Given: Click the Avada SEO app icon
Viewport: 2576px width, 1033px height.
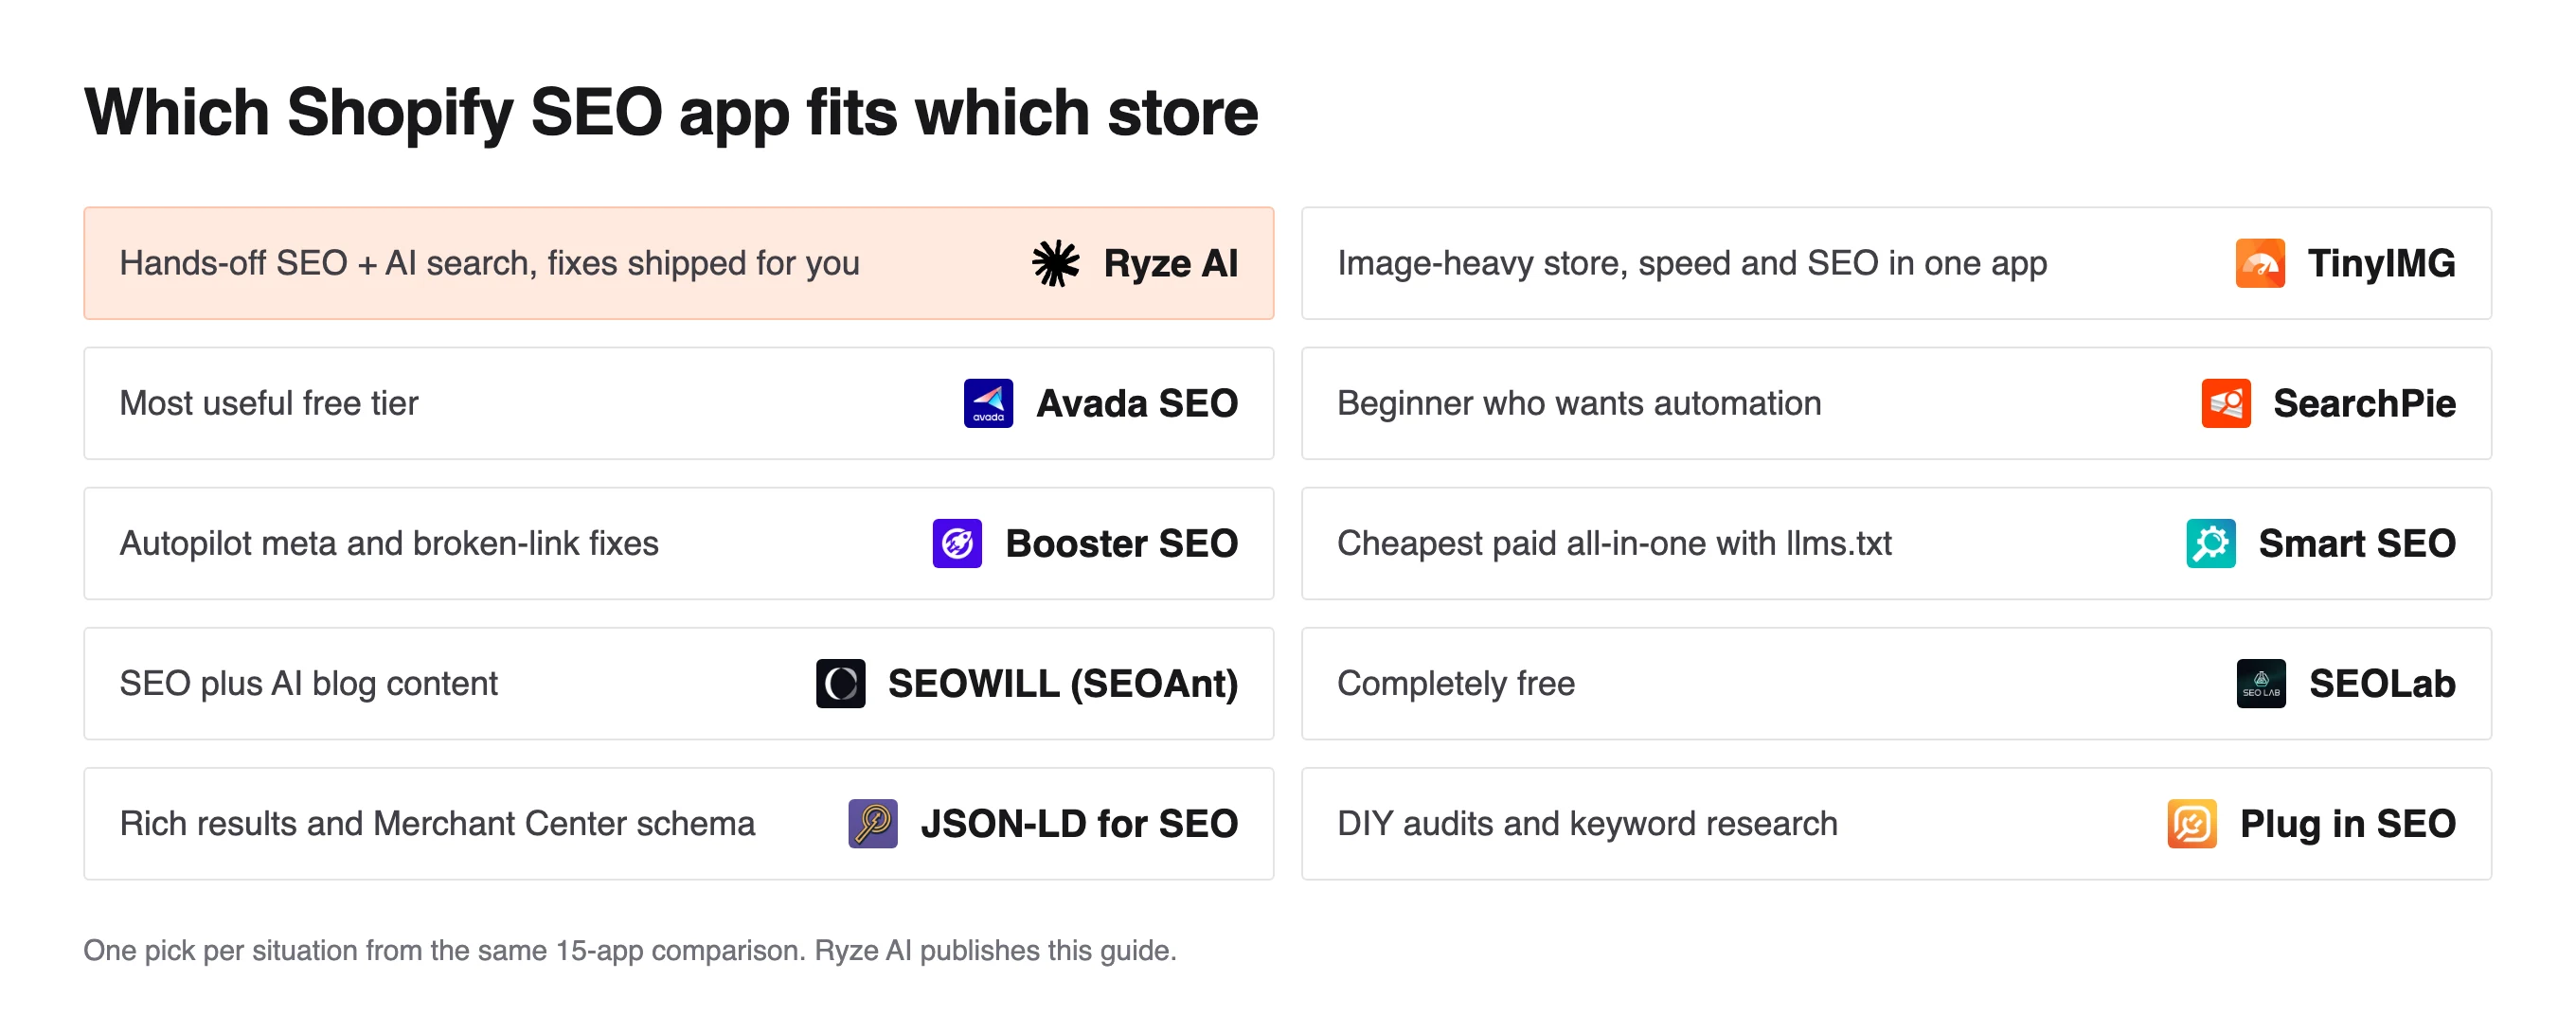Looking at the screenshot, I should coord(988,403).
